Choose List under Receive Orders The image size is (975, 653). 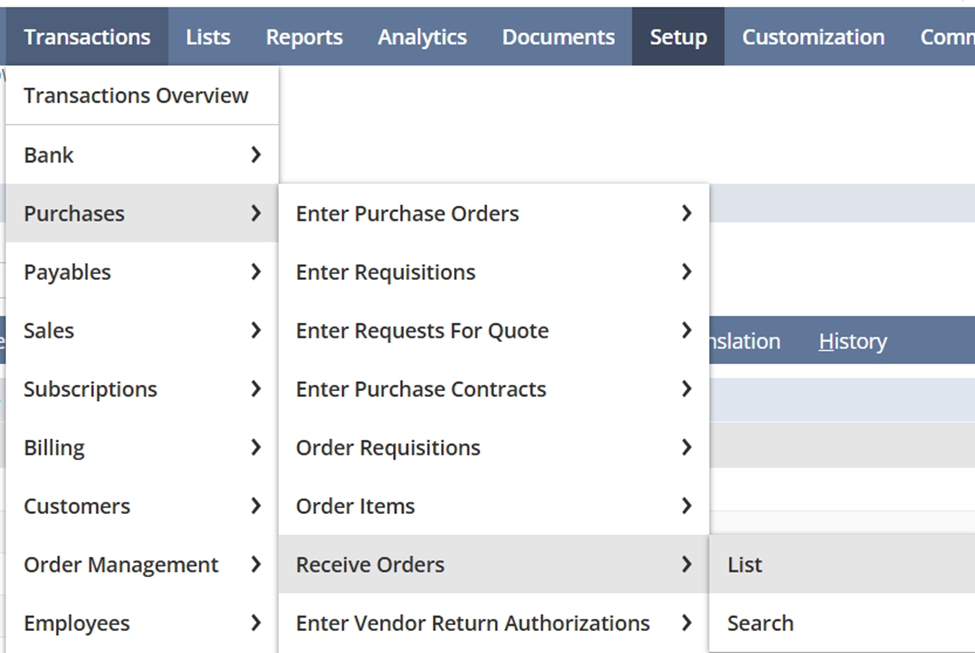click(x=745, y=565)
